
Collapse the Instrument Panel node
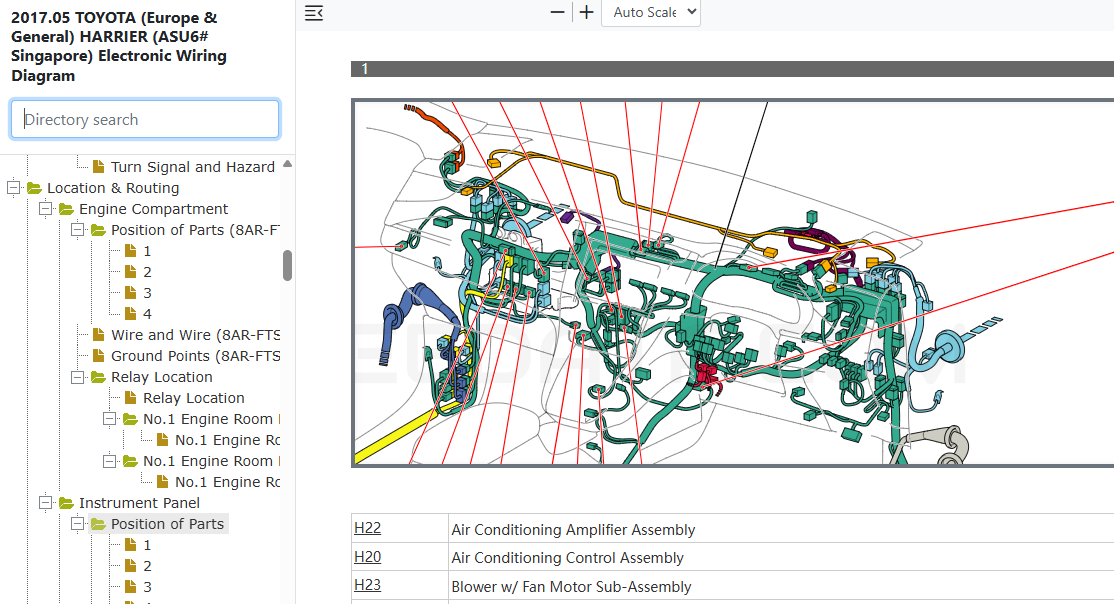click(45, 503)
